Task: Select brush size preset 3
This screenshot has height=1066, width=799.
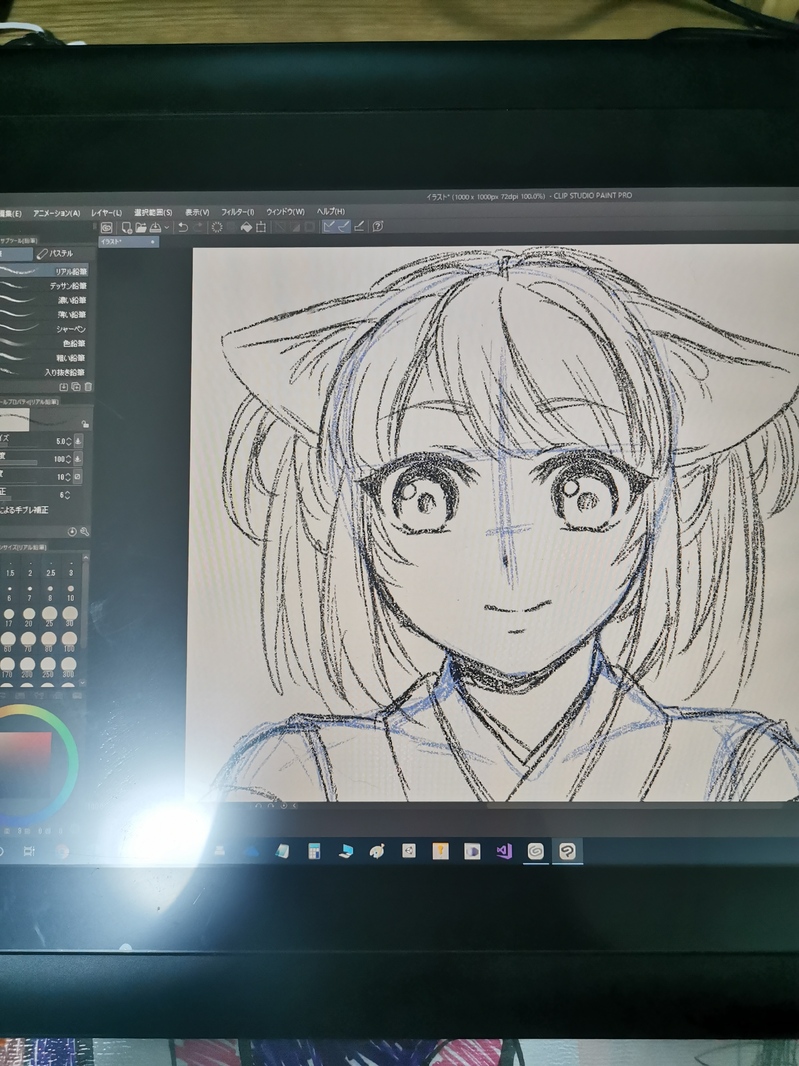Action: [x=71, y=568]
